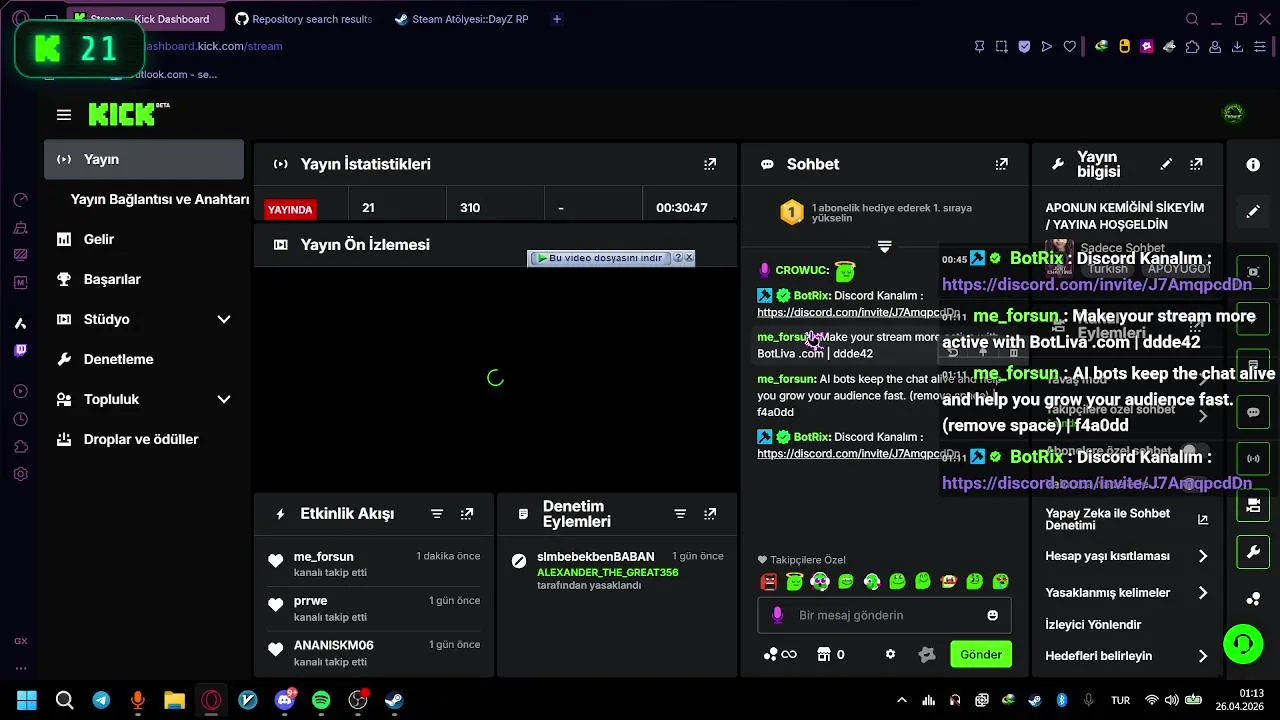The image size is (1280, 720).
Task: Open Steam from taskbar
Action: point(394,700)
